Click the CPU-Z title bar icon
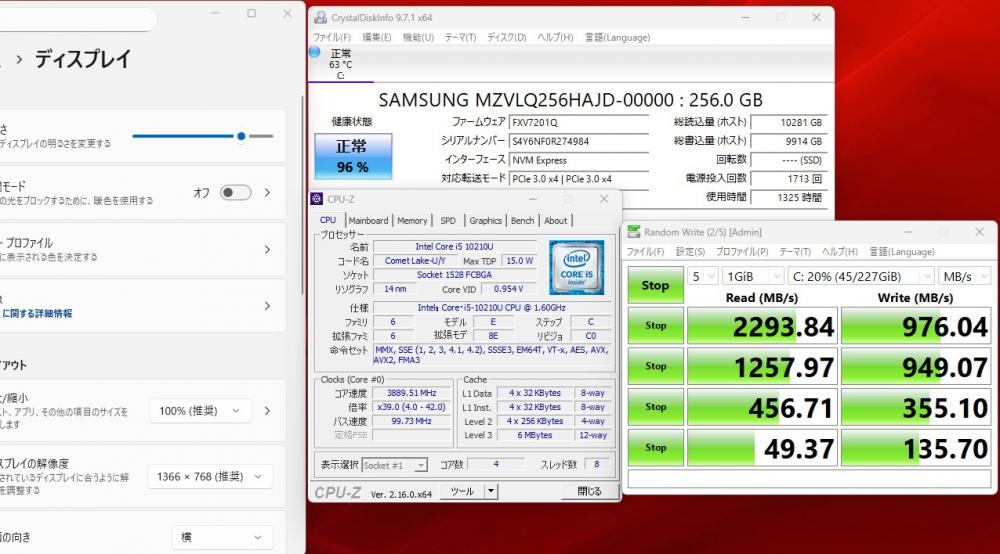This screenshot has height=554, width=1000. point(317,199)
